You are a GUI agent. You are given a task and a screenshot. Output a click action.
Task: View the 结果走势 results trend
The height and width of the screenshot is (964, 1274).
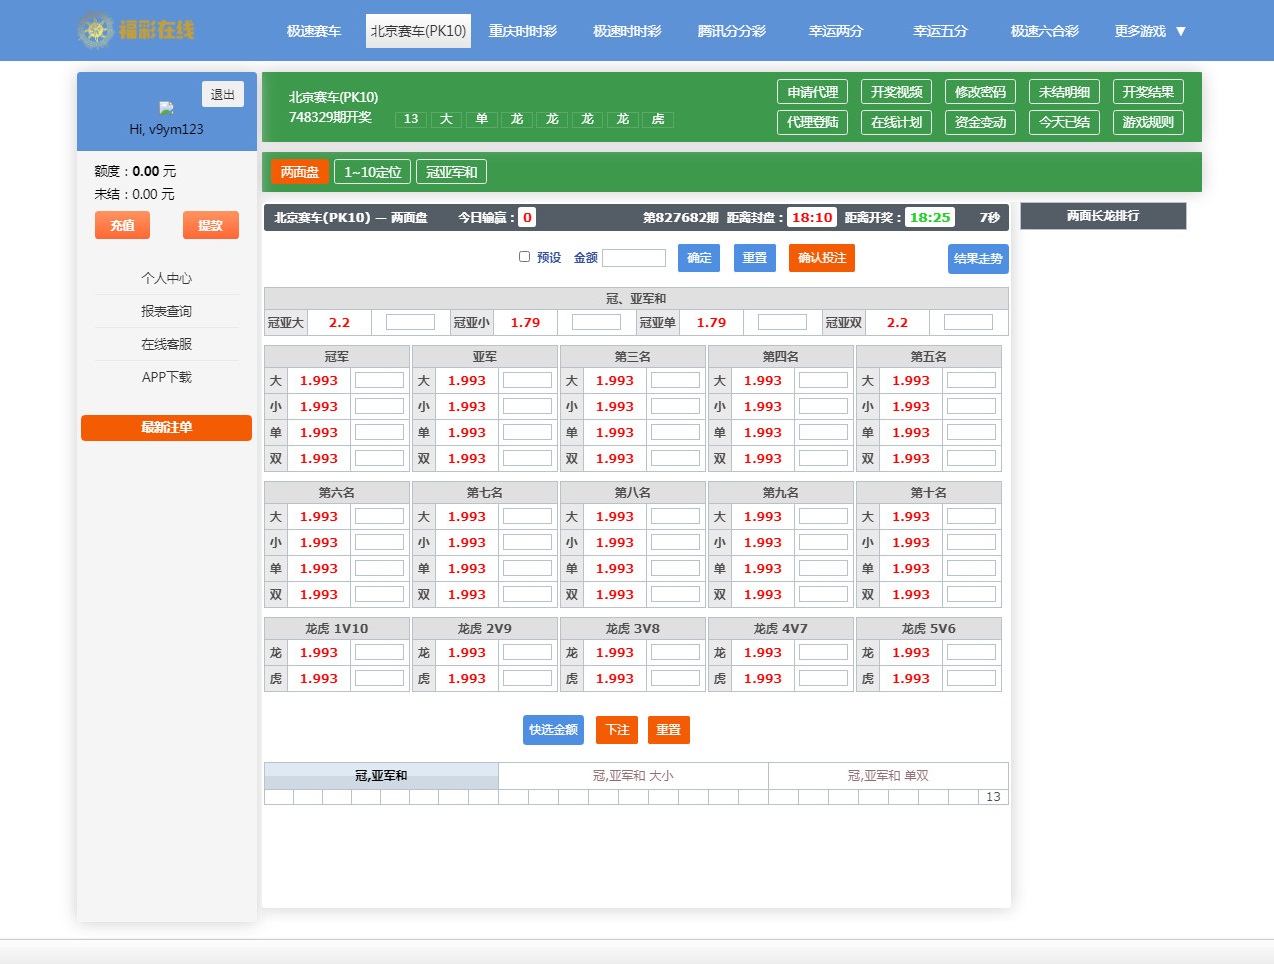pyautogui.click(x=977, y=259)
